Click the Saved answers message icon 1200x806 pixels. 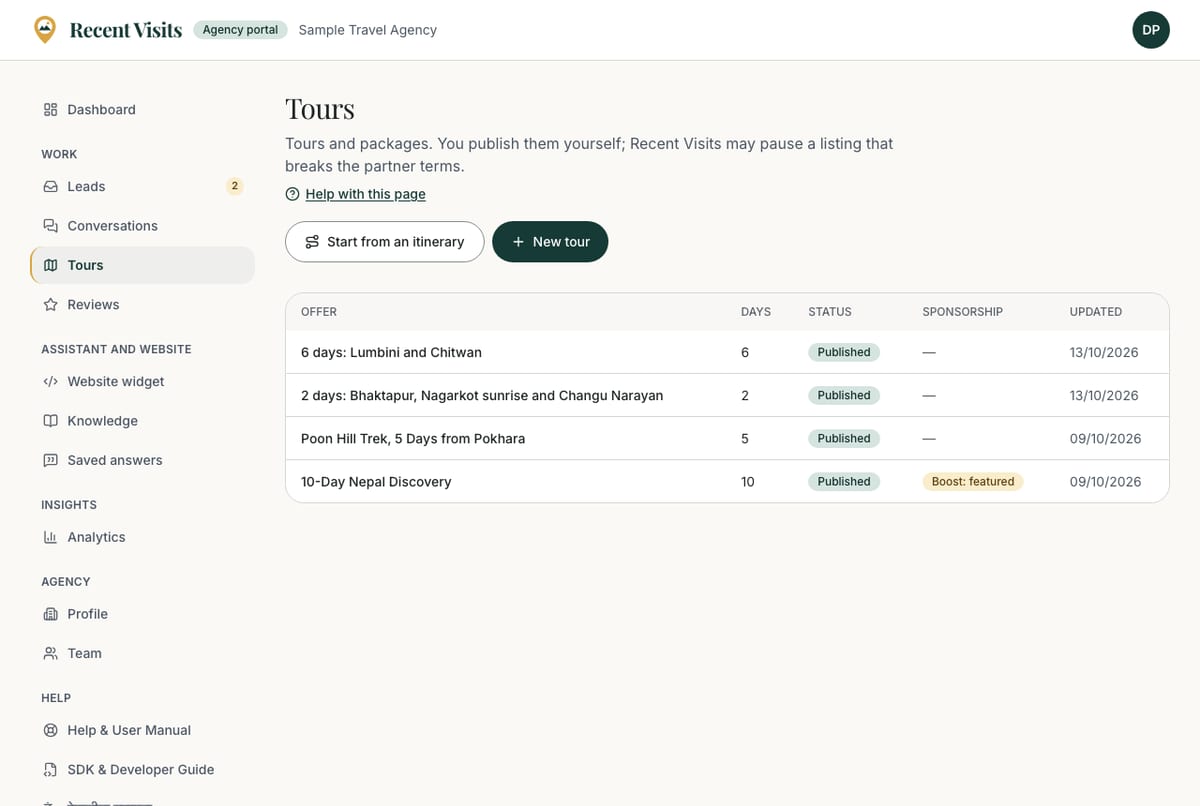click(50, 461)
